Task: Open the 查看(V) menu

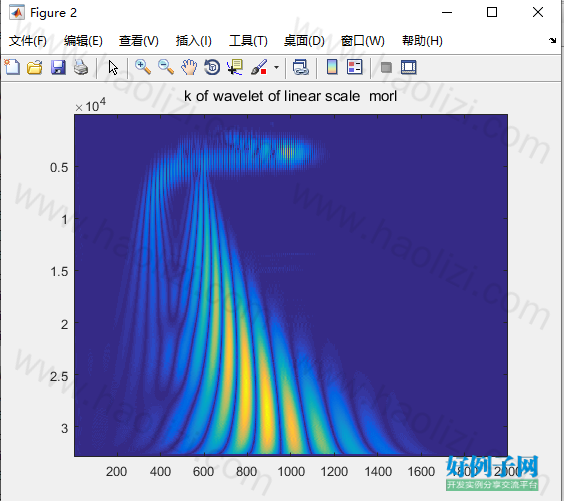Action: coord(139,41)
